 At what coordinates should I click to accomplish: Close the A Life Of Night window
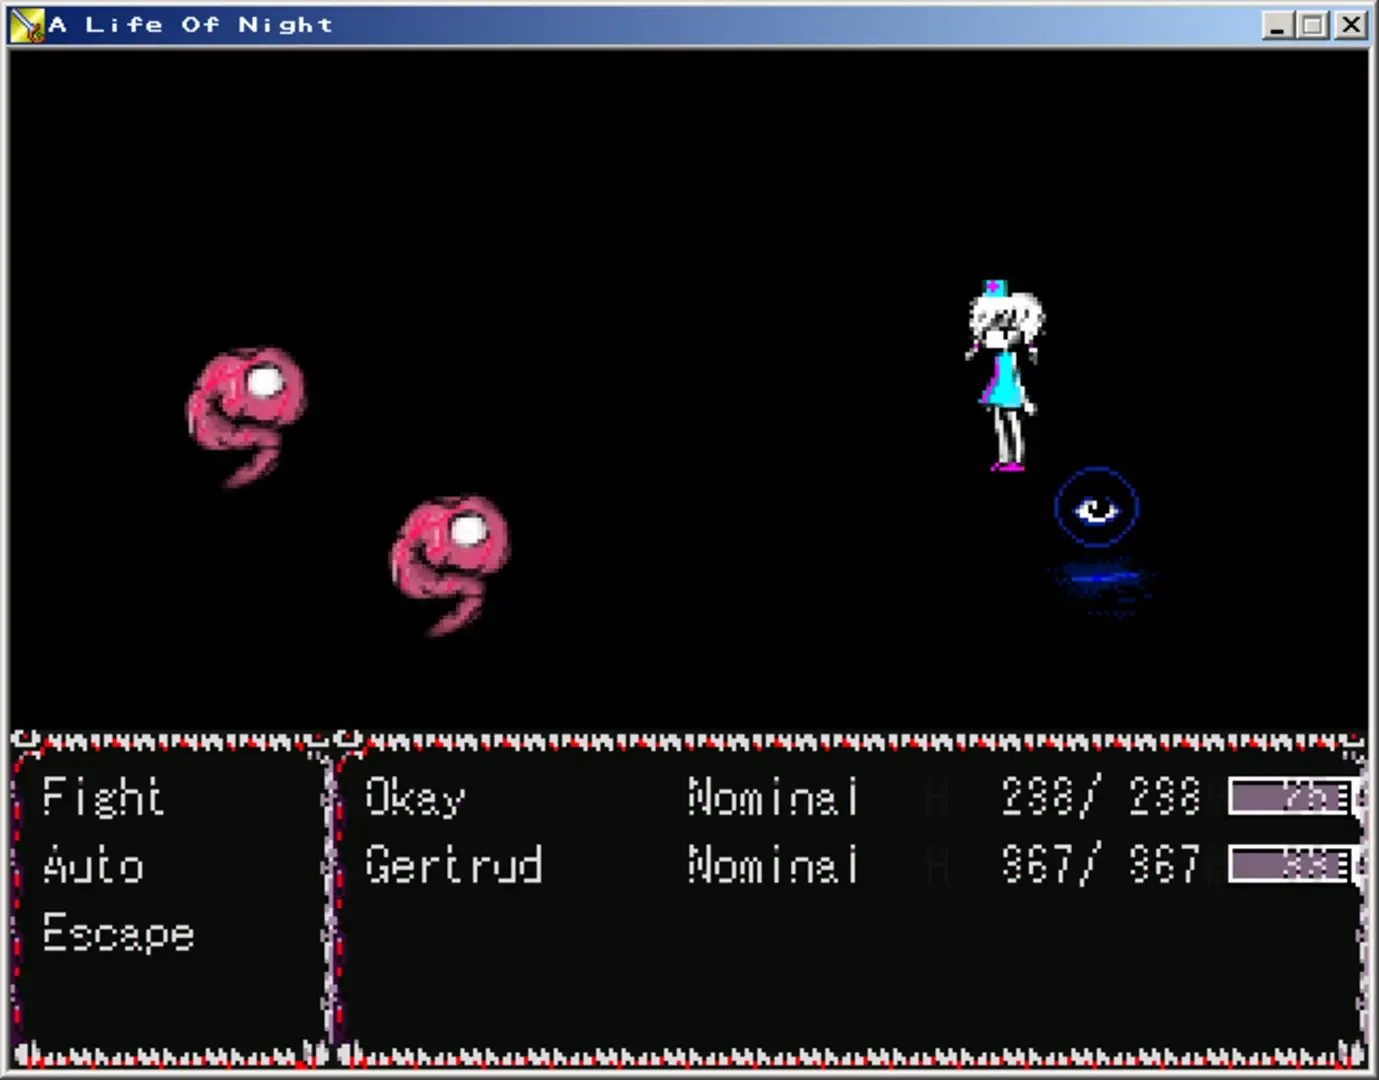coord(1351,25)
